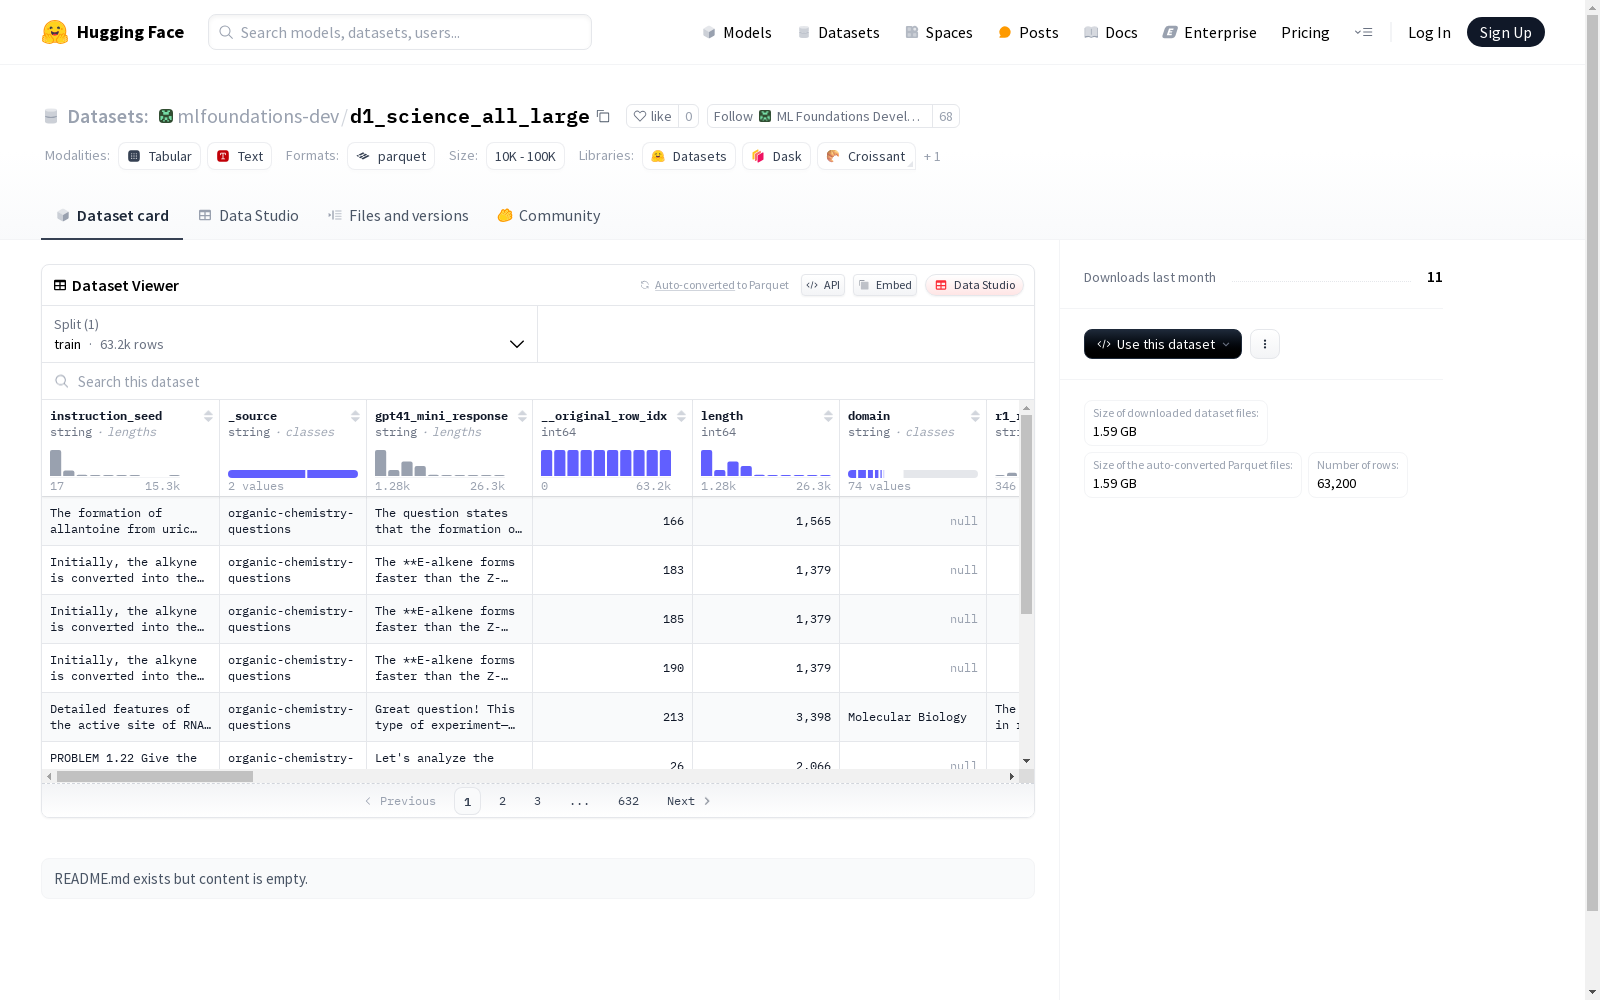Image resolution: width=1600 pixels, height=1000 pixels.
Task: Click the Sign Up button
Action: tap(1505, 32)
